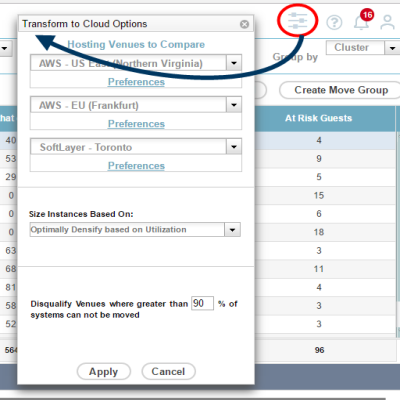Click the help question mark icon
400x400 pixels.
coord(334,22)
